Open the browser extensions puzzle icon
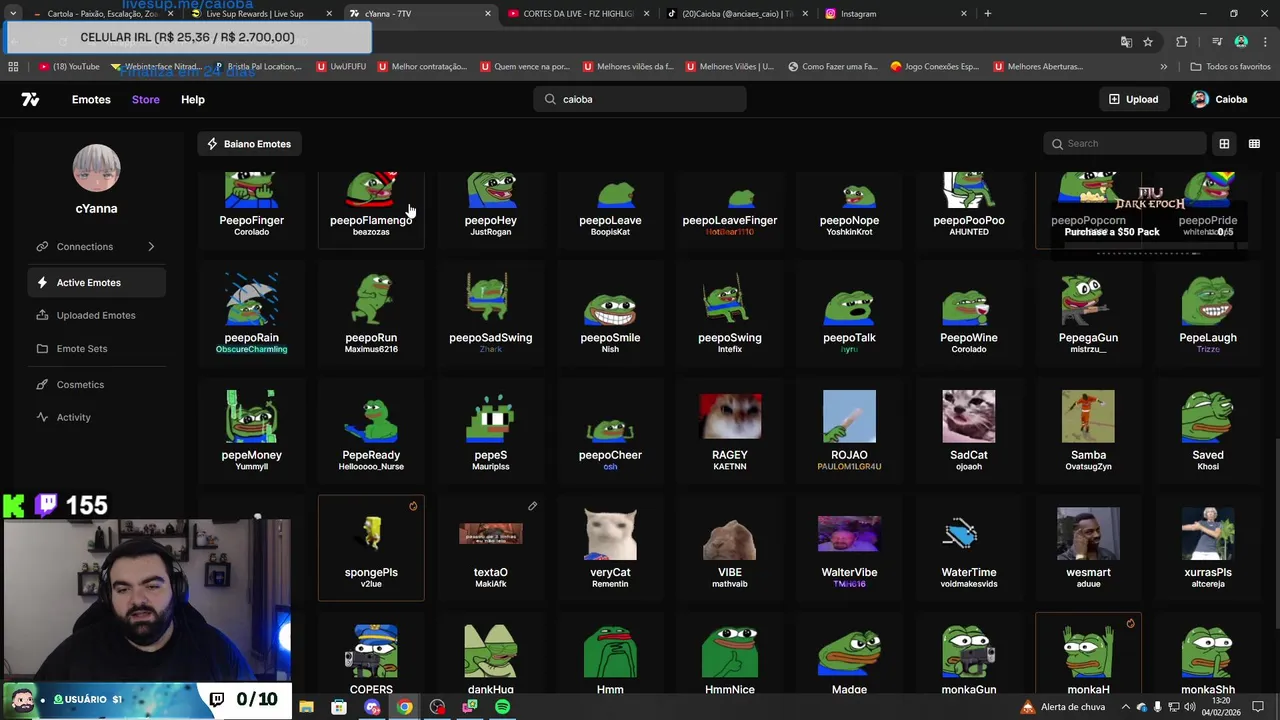Image resolution: width=1280 pixels, height=720 pixels. pos(1182,42)
